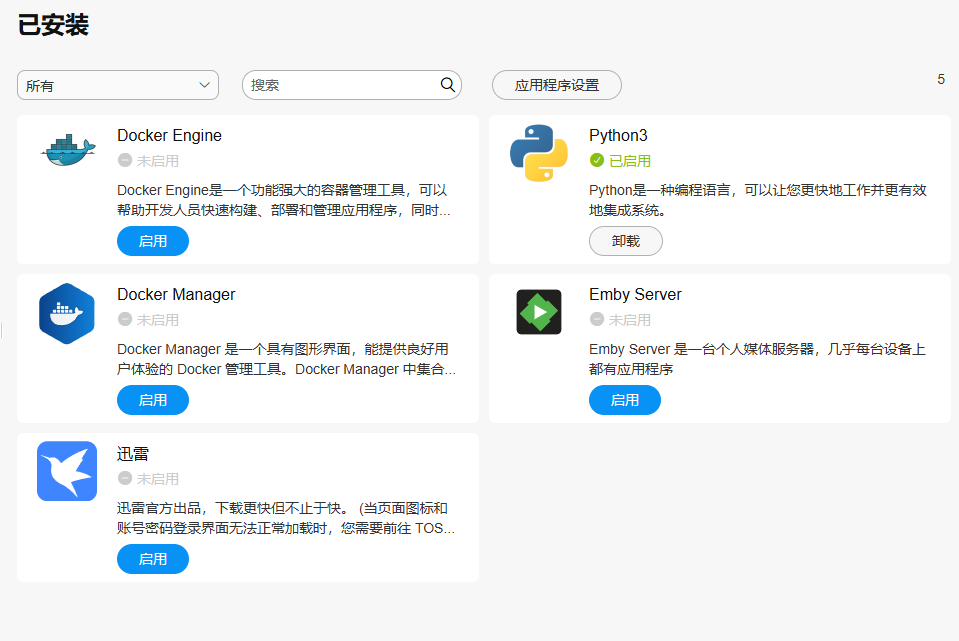Click the Emby Server title text
The width and height of the screenshot is (959, 641).
(x=635, y=294)
